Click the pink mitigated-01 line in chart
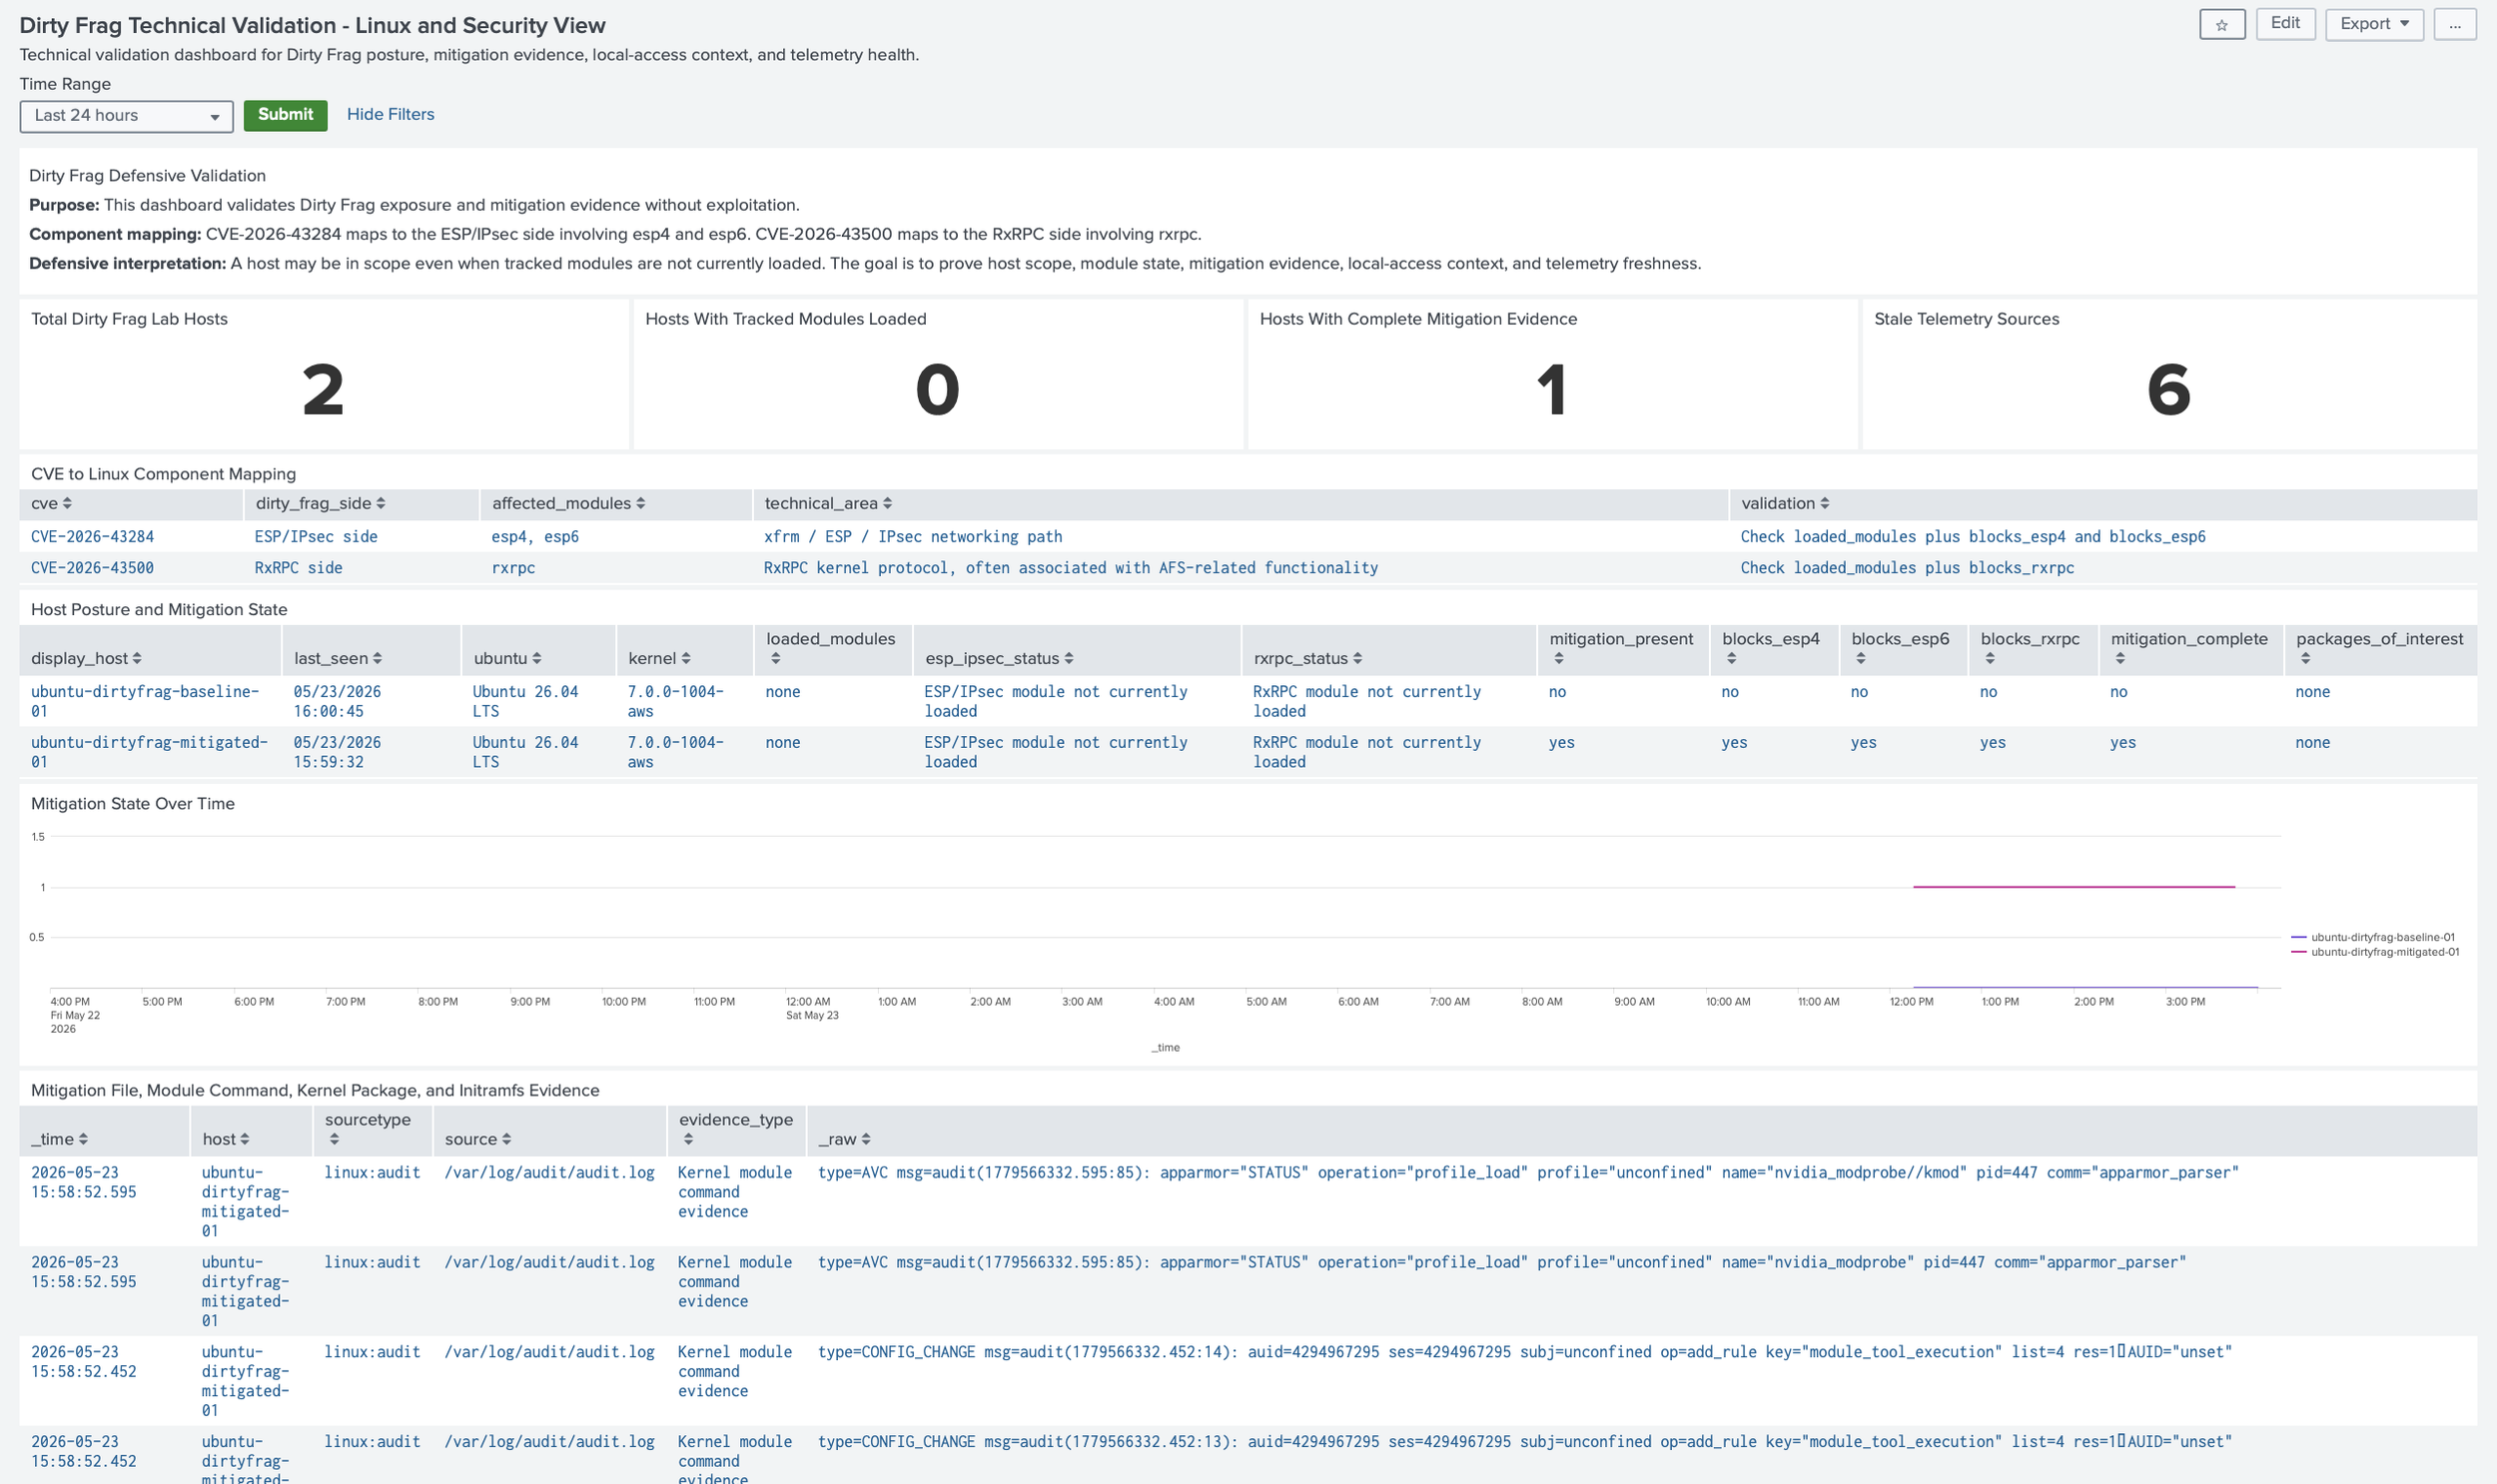Screen dimensions: 2497x1484 (2074, 887)
